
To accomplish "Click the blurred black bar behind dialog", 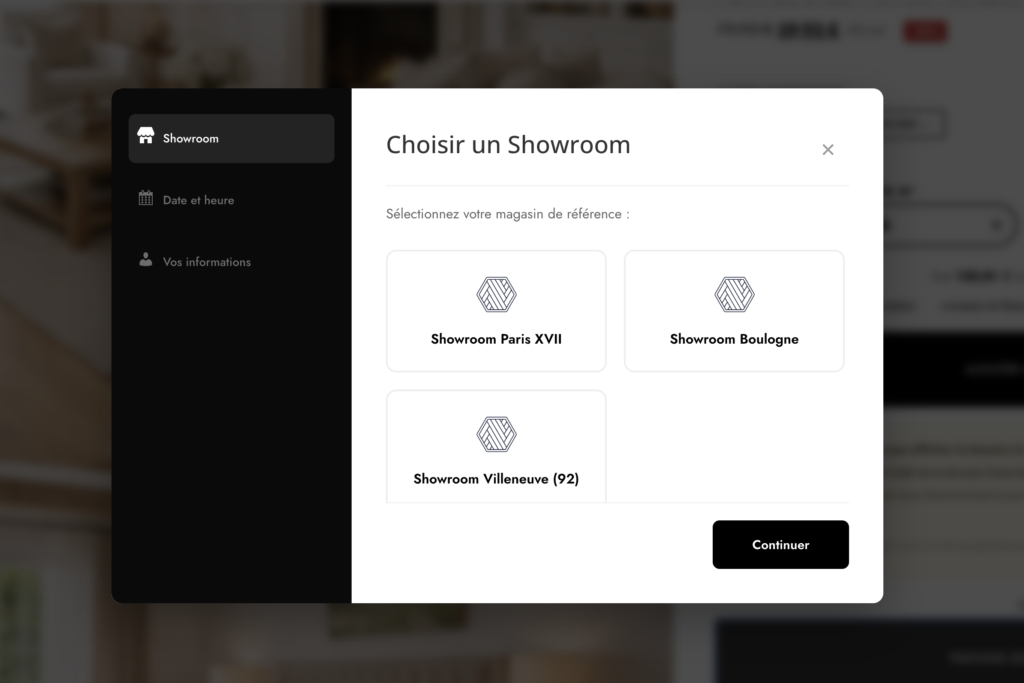I will pos(953,369).
